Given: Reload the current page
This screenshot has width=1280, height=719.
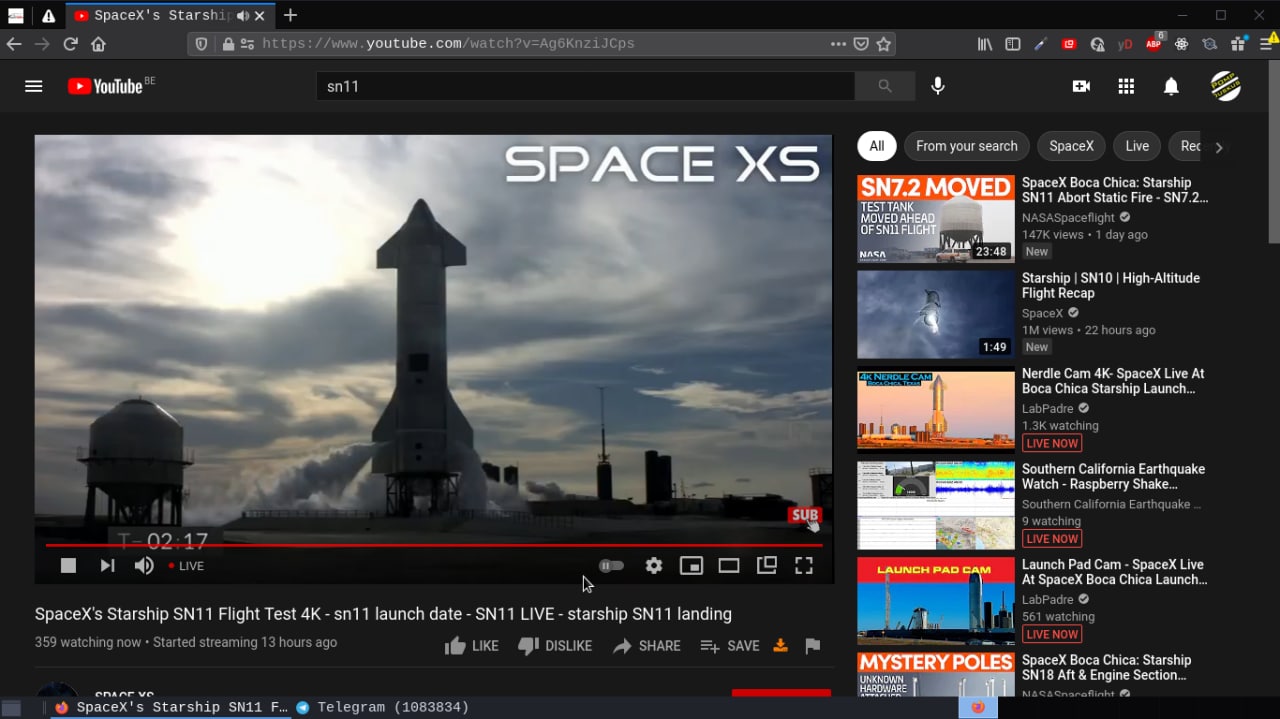Looking at the screenshot, I should point(70,44).
